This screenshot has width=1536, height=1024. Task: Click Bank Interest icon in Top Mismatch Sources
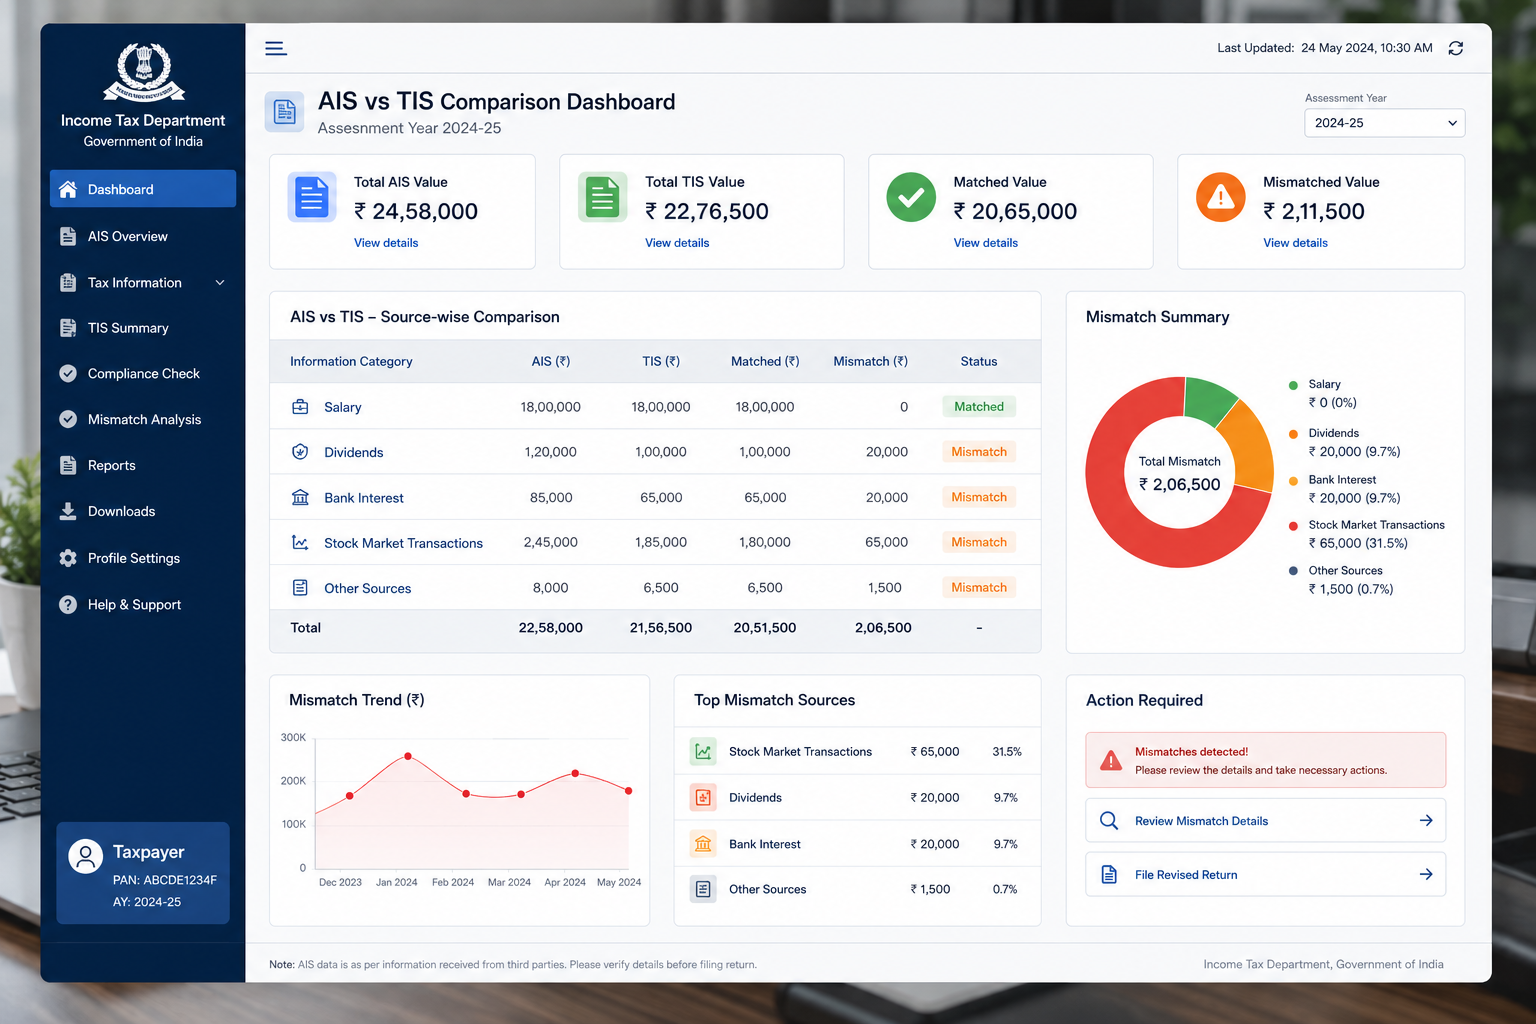[x=704, y=844]
